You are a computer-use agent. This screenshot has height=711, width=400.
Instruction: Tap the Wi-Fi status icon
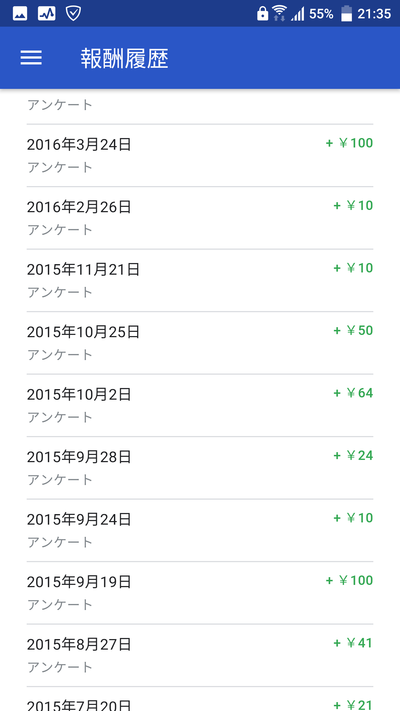tap(279, 14)
